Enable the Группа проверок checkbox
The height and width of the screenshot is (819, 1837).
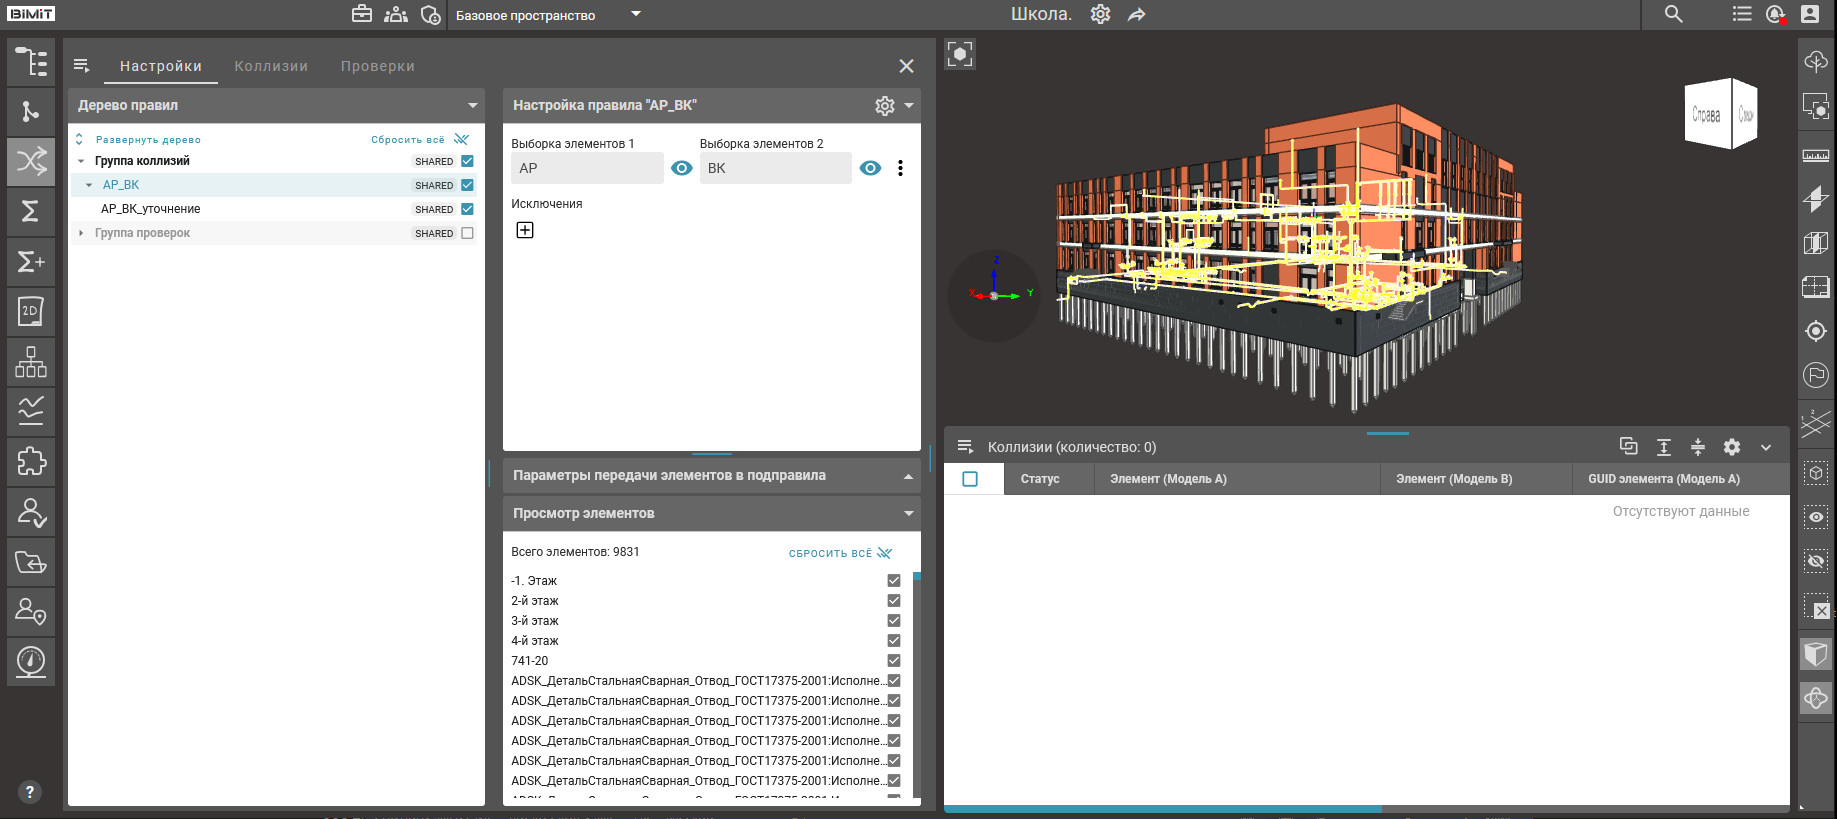click(467, 233)
